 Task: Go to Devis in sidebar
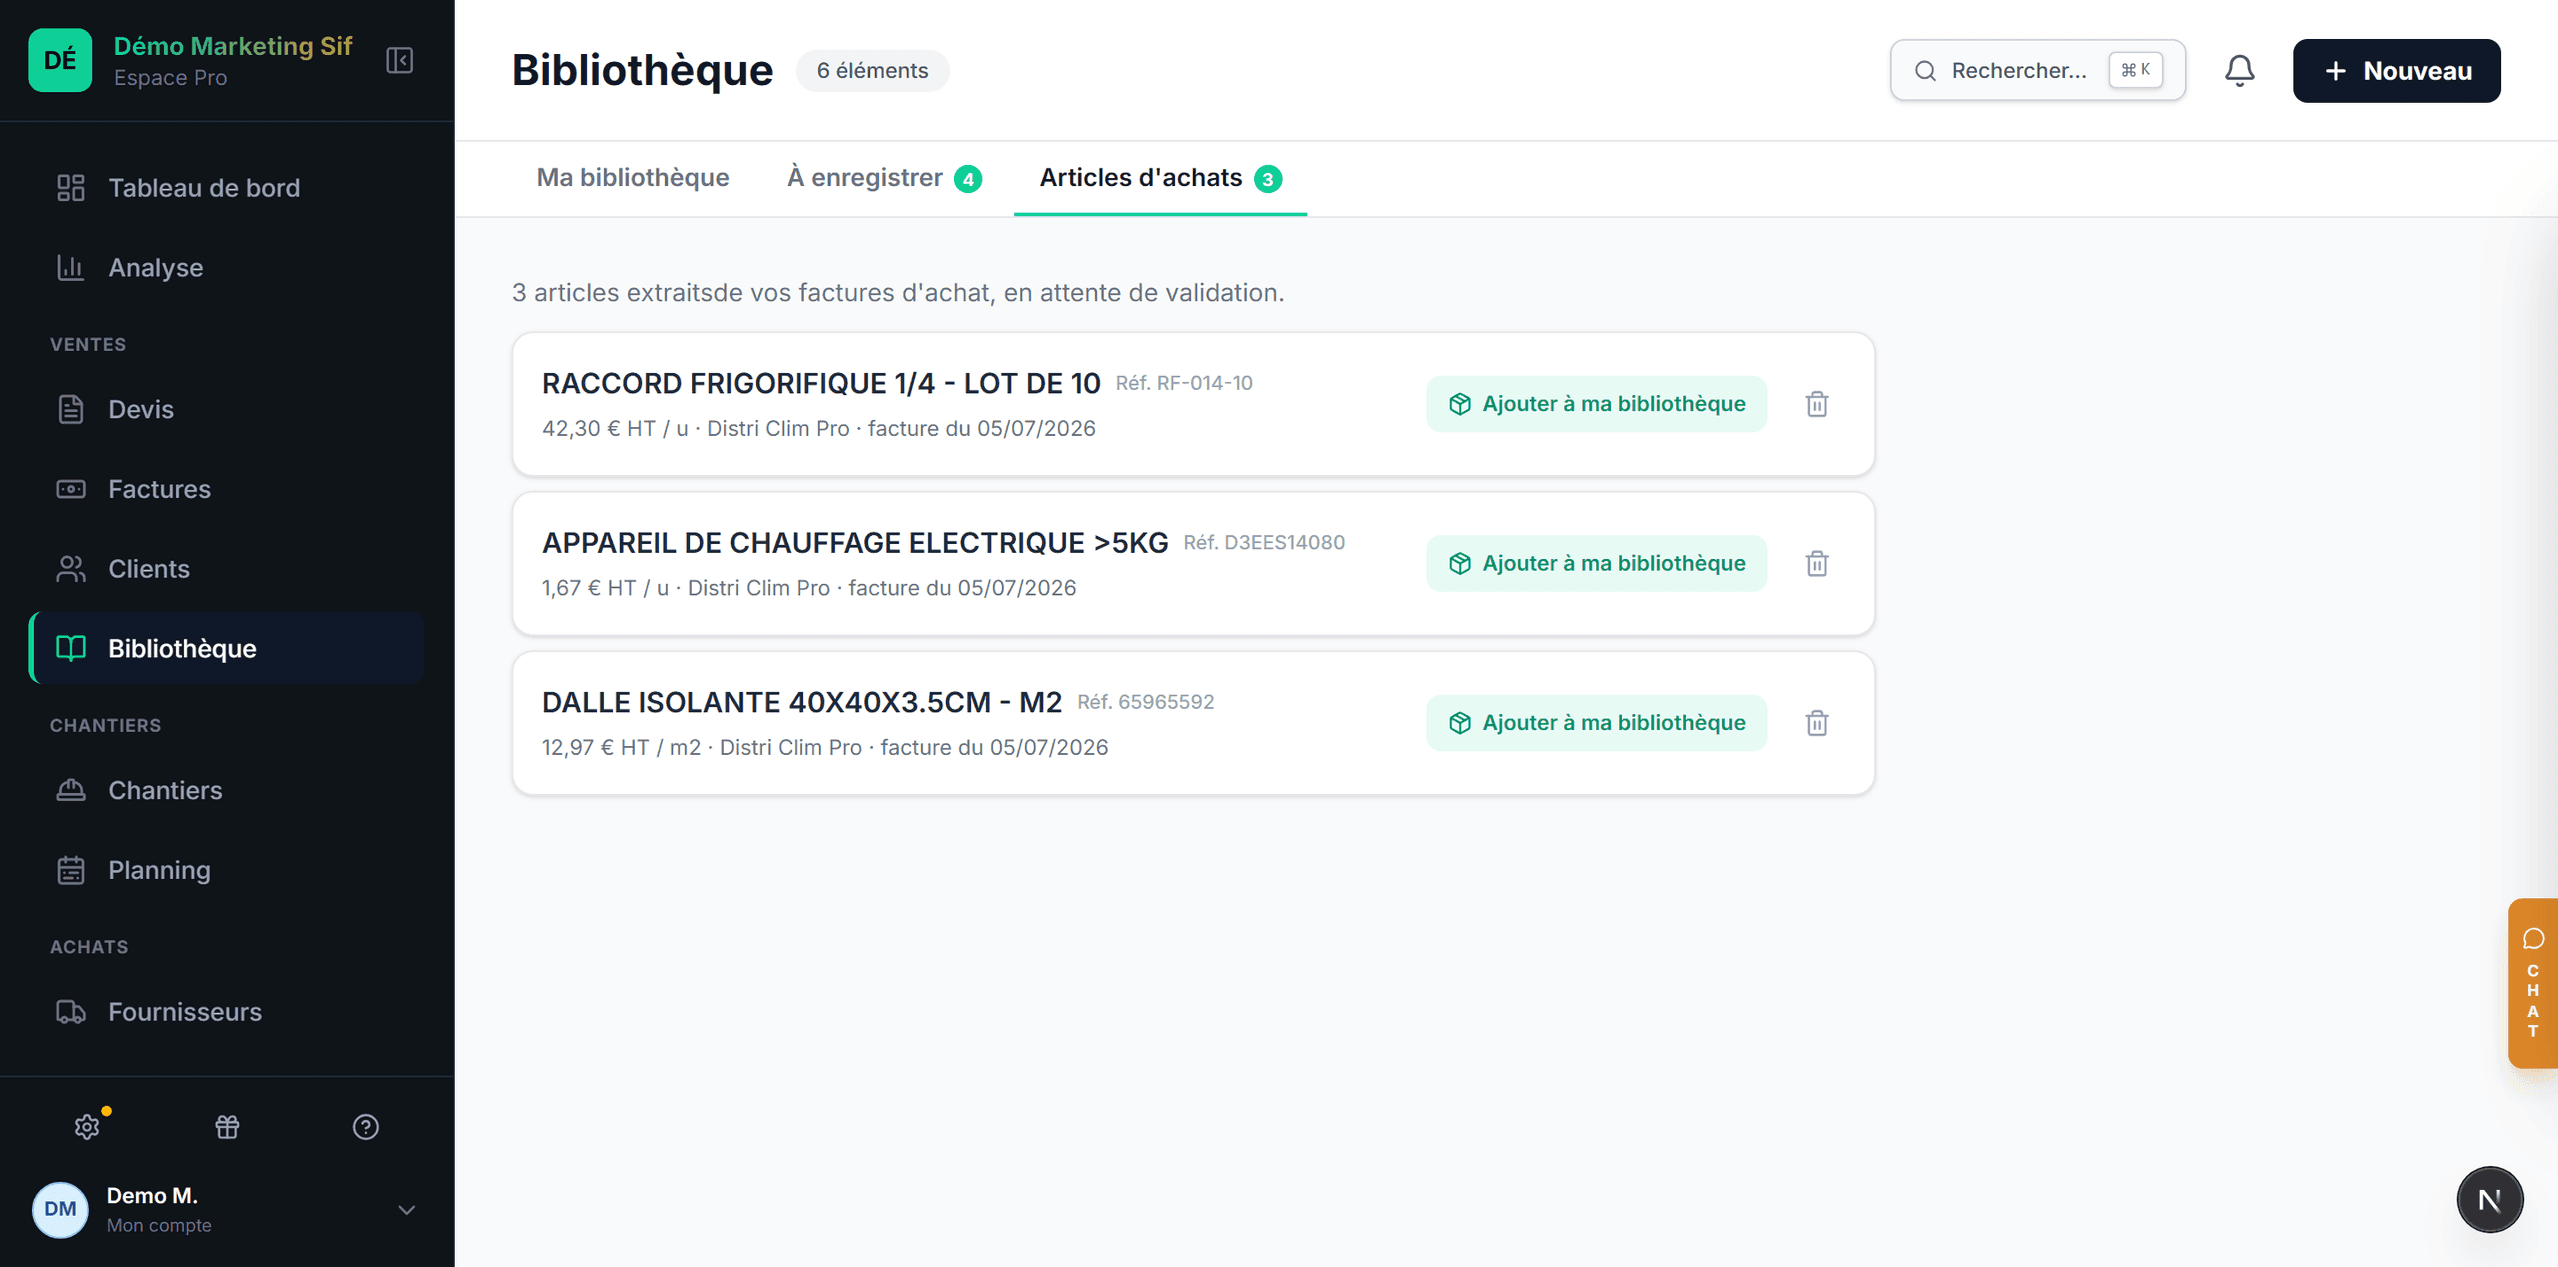pyautogui.click(x=227, y=409)
